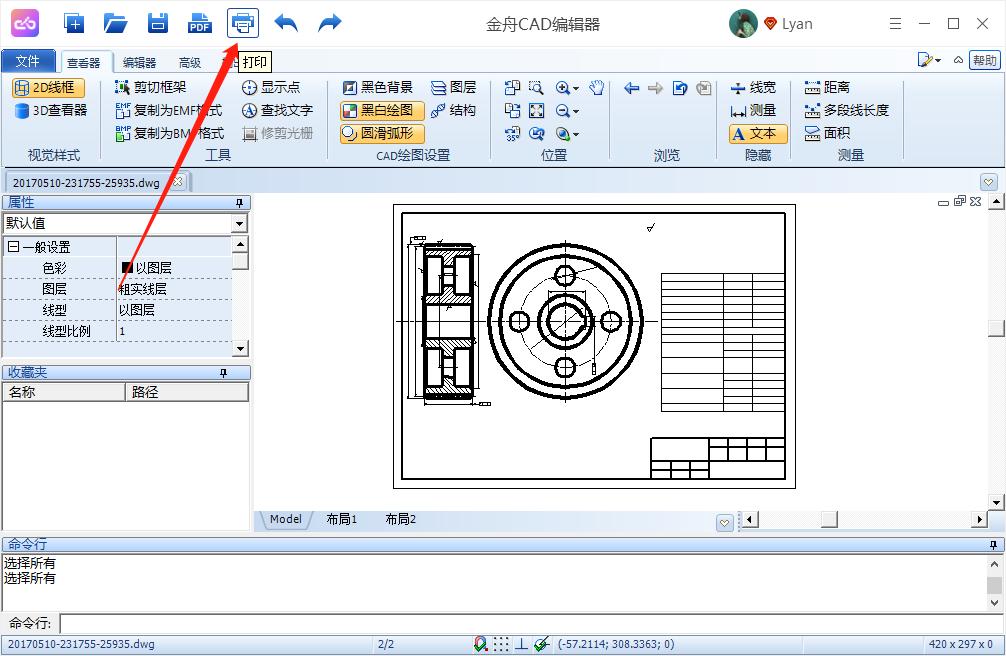The width and height of the screenshot is (1006, 656).
Task: Click the 帮助 help button
Action: pyautogui.click(x=984, y=60)
